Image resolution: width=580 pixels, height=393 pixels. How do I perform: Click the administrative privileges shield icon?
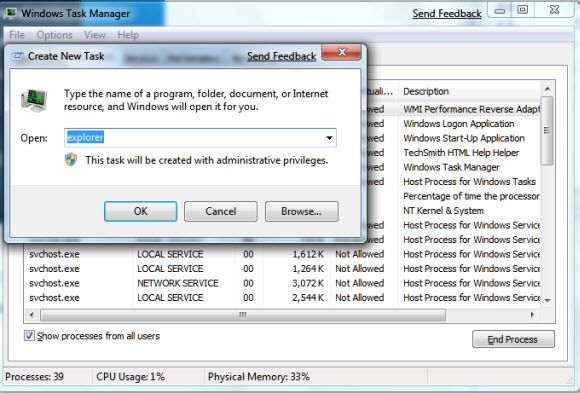71,160
